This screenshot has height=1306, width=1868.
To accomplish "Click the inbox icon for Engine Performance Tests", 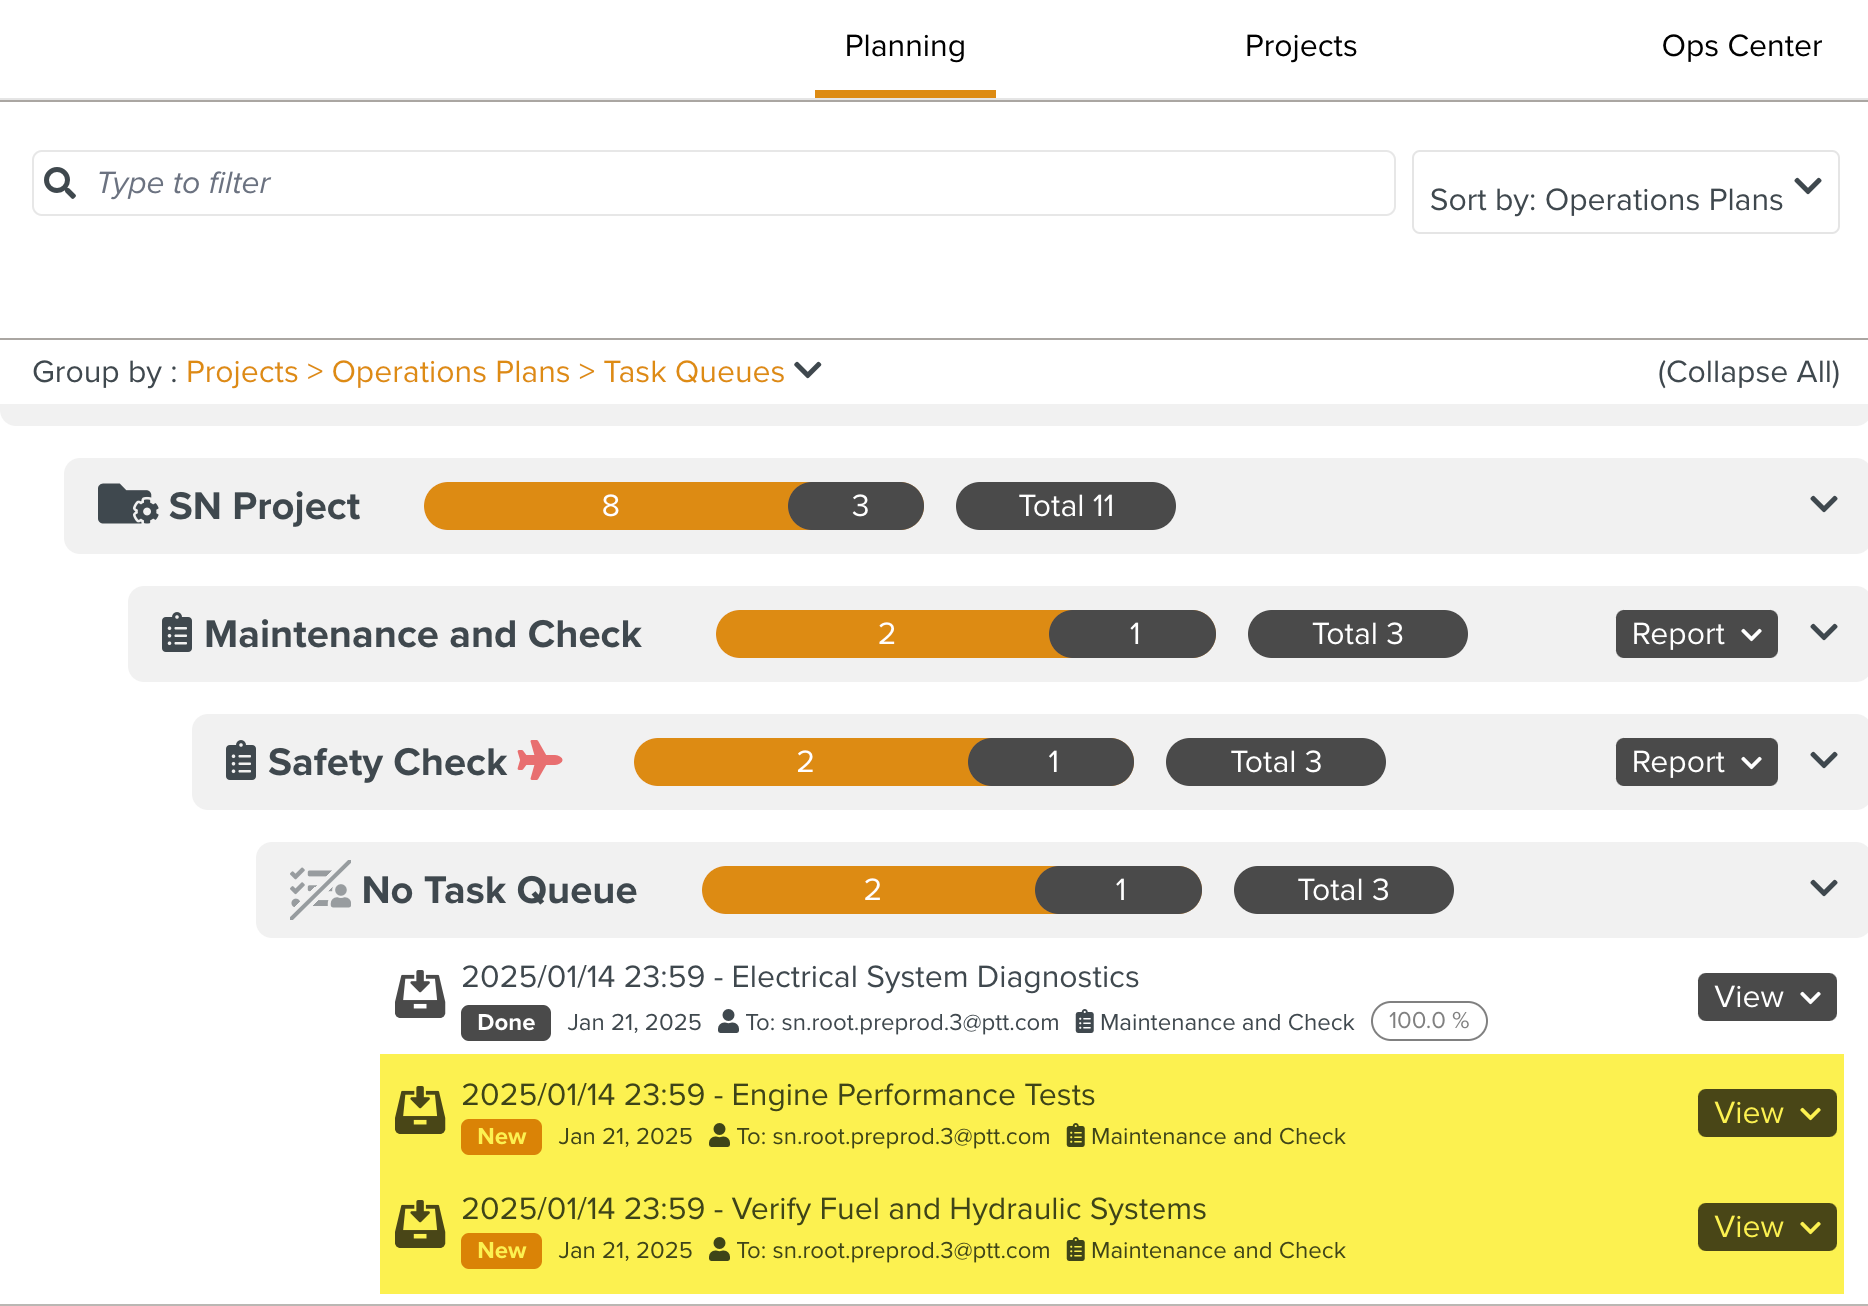I will tap(420, 1111).
